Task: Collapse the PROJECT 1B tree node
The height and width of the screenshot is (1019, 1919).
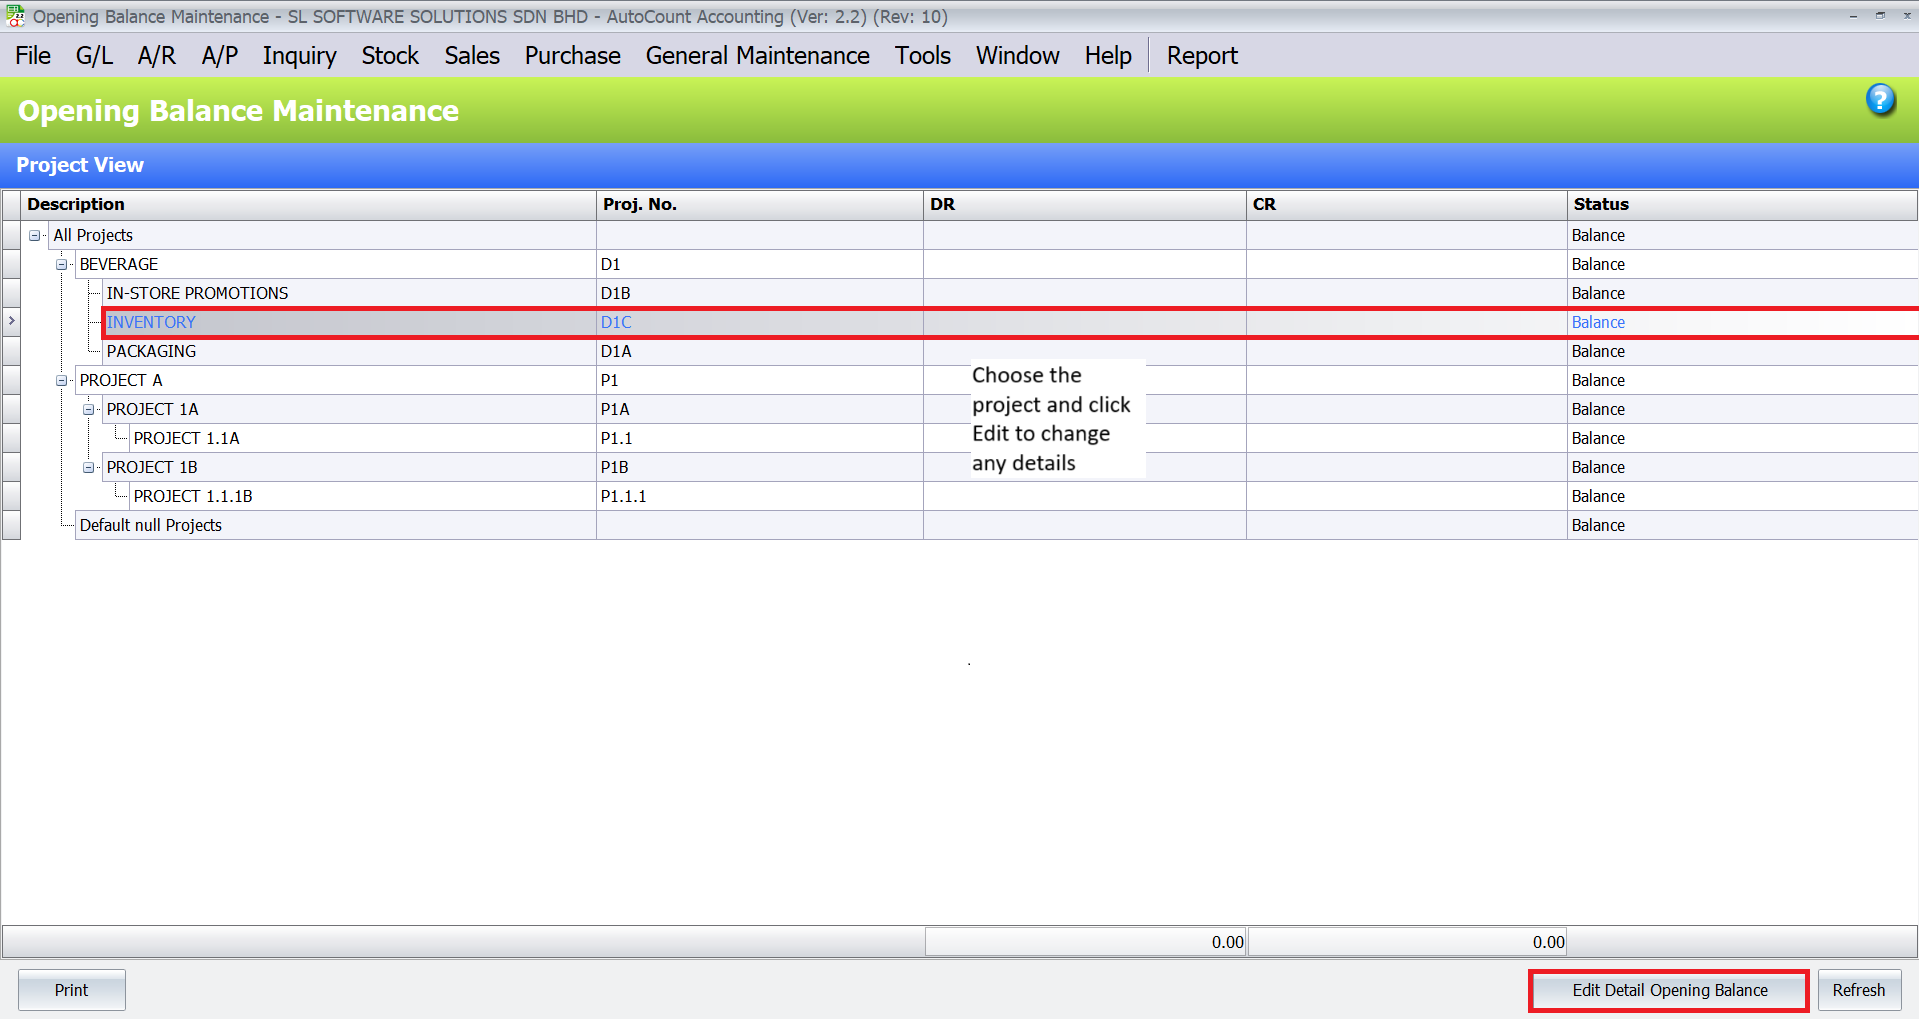Action: (89, 468)
